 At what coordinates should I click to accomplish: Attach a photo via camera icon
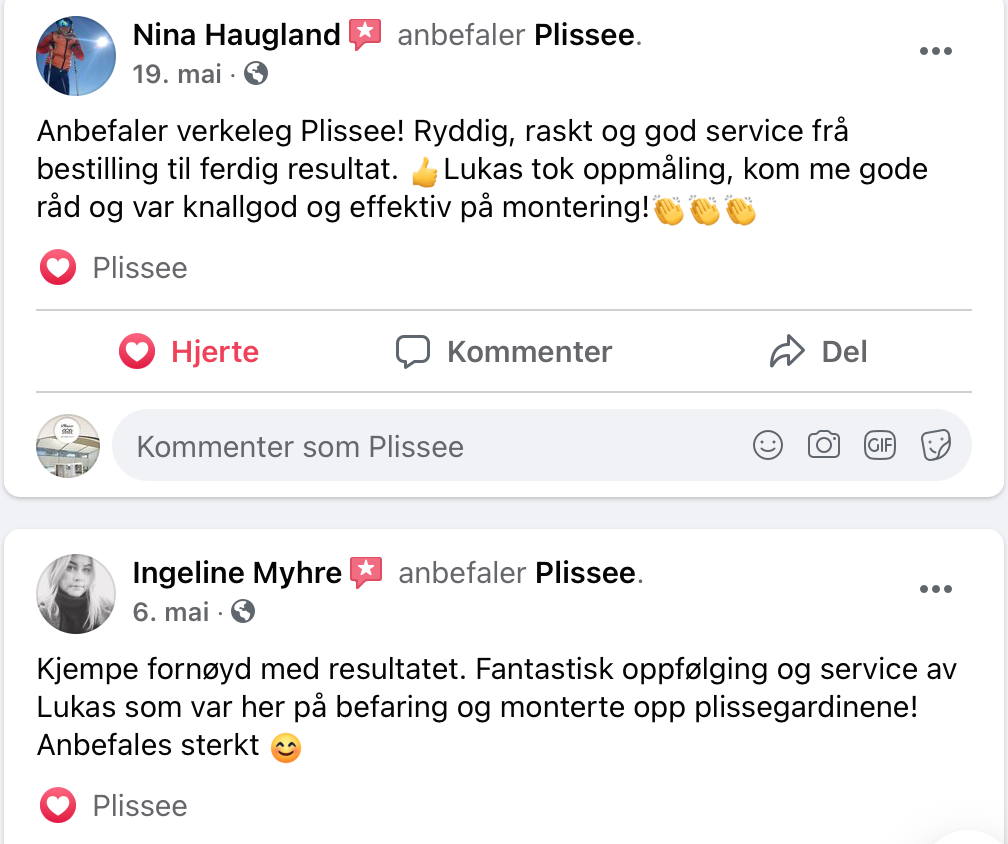(x=824, y=446)
